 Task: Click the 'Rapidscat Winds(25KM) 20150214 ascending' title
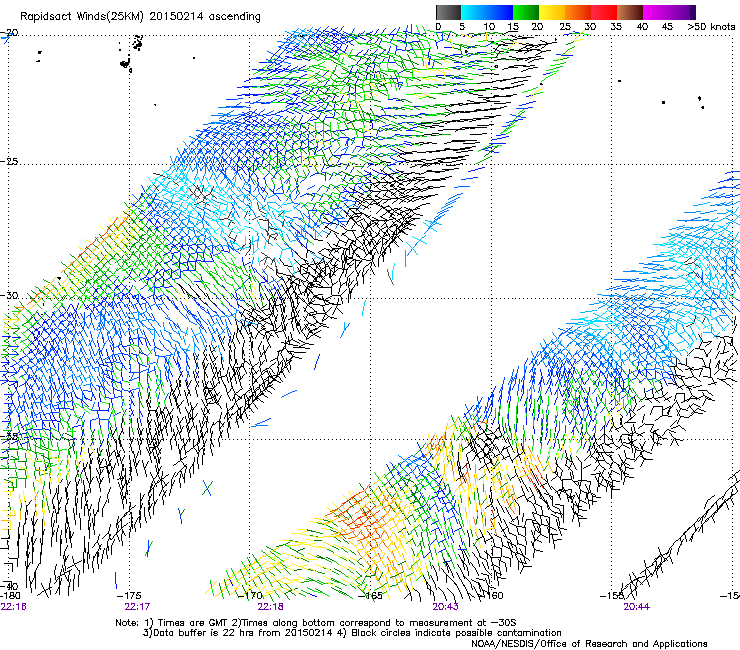140,17
